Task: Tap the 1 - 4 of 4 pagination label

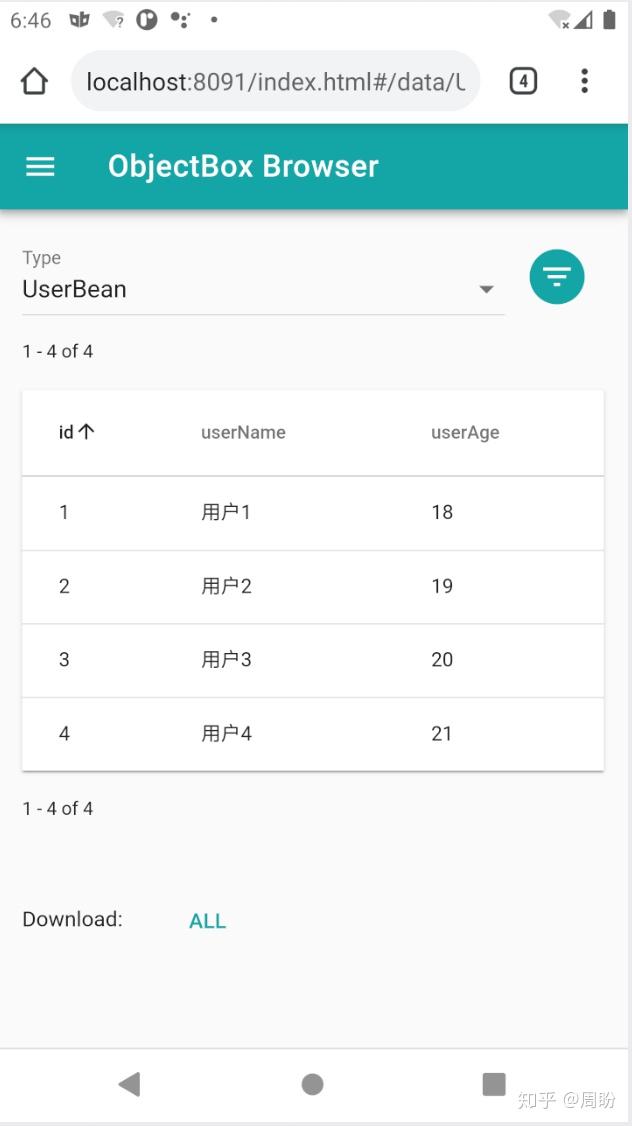Action: pos(57,351)
